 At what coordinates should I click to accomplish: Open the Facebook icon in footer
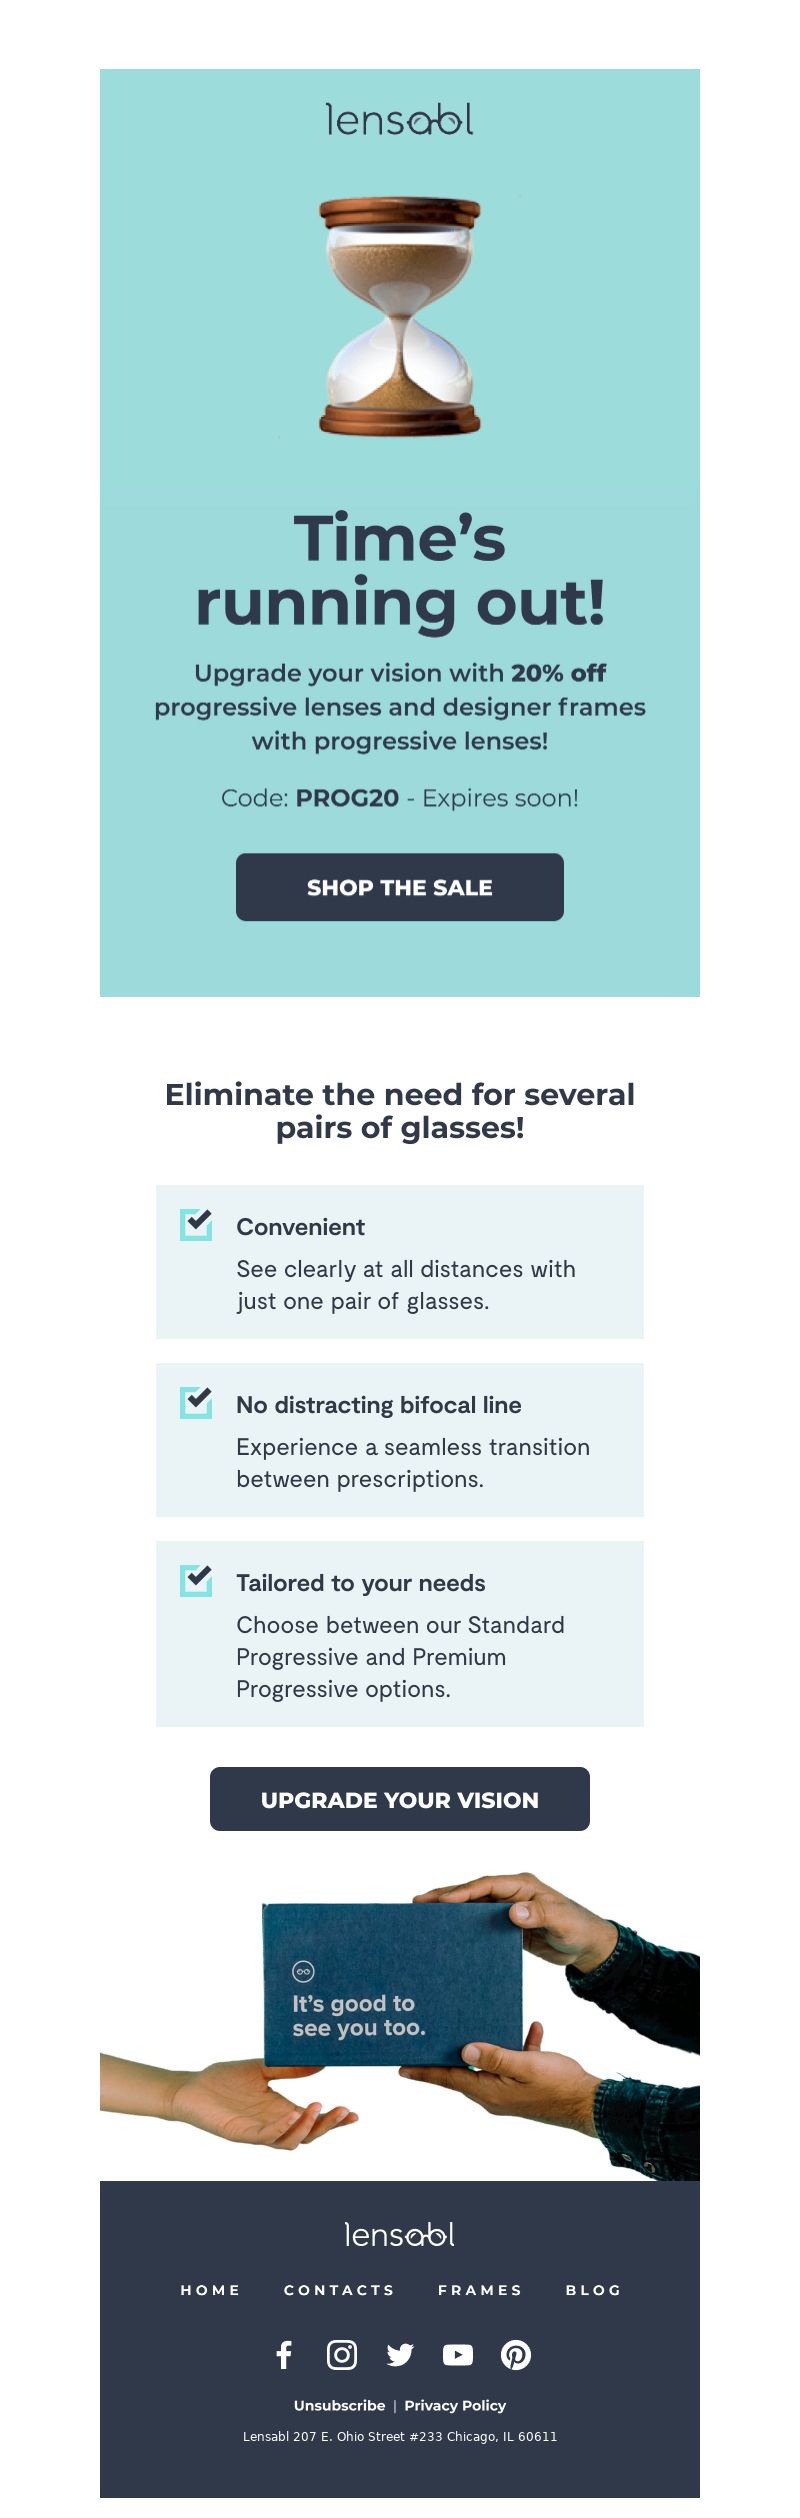click(x=284, y=2355)
